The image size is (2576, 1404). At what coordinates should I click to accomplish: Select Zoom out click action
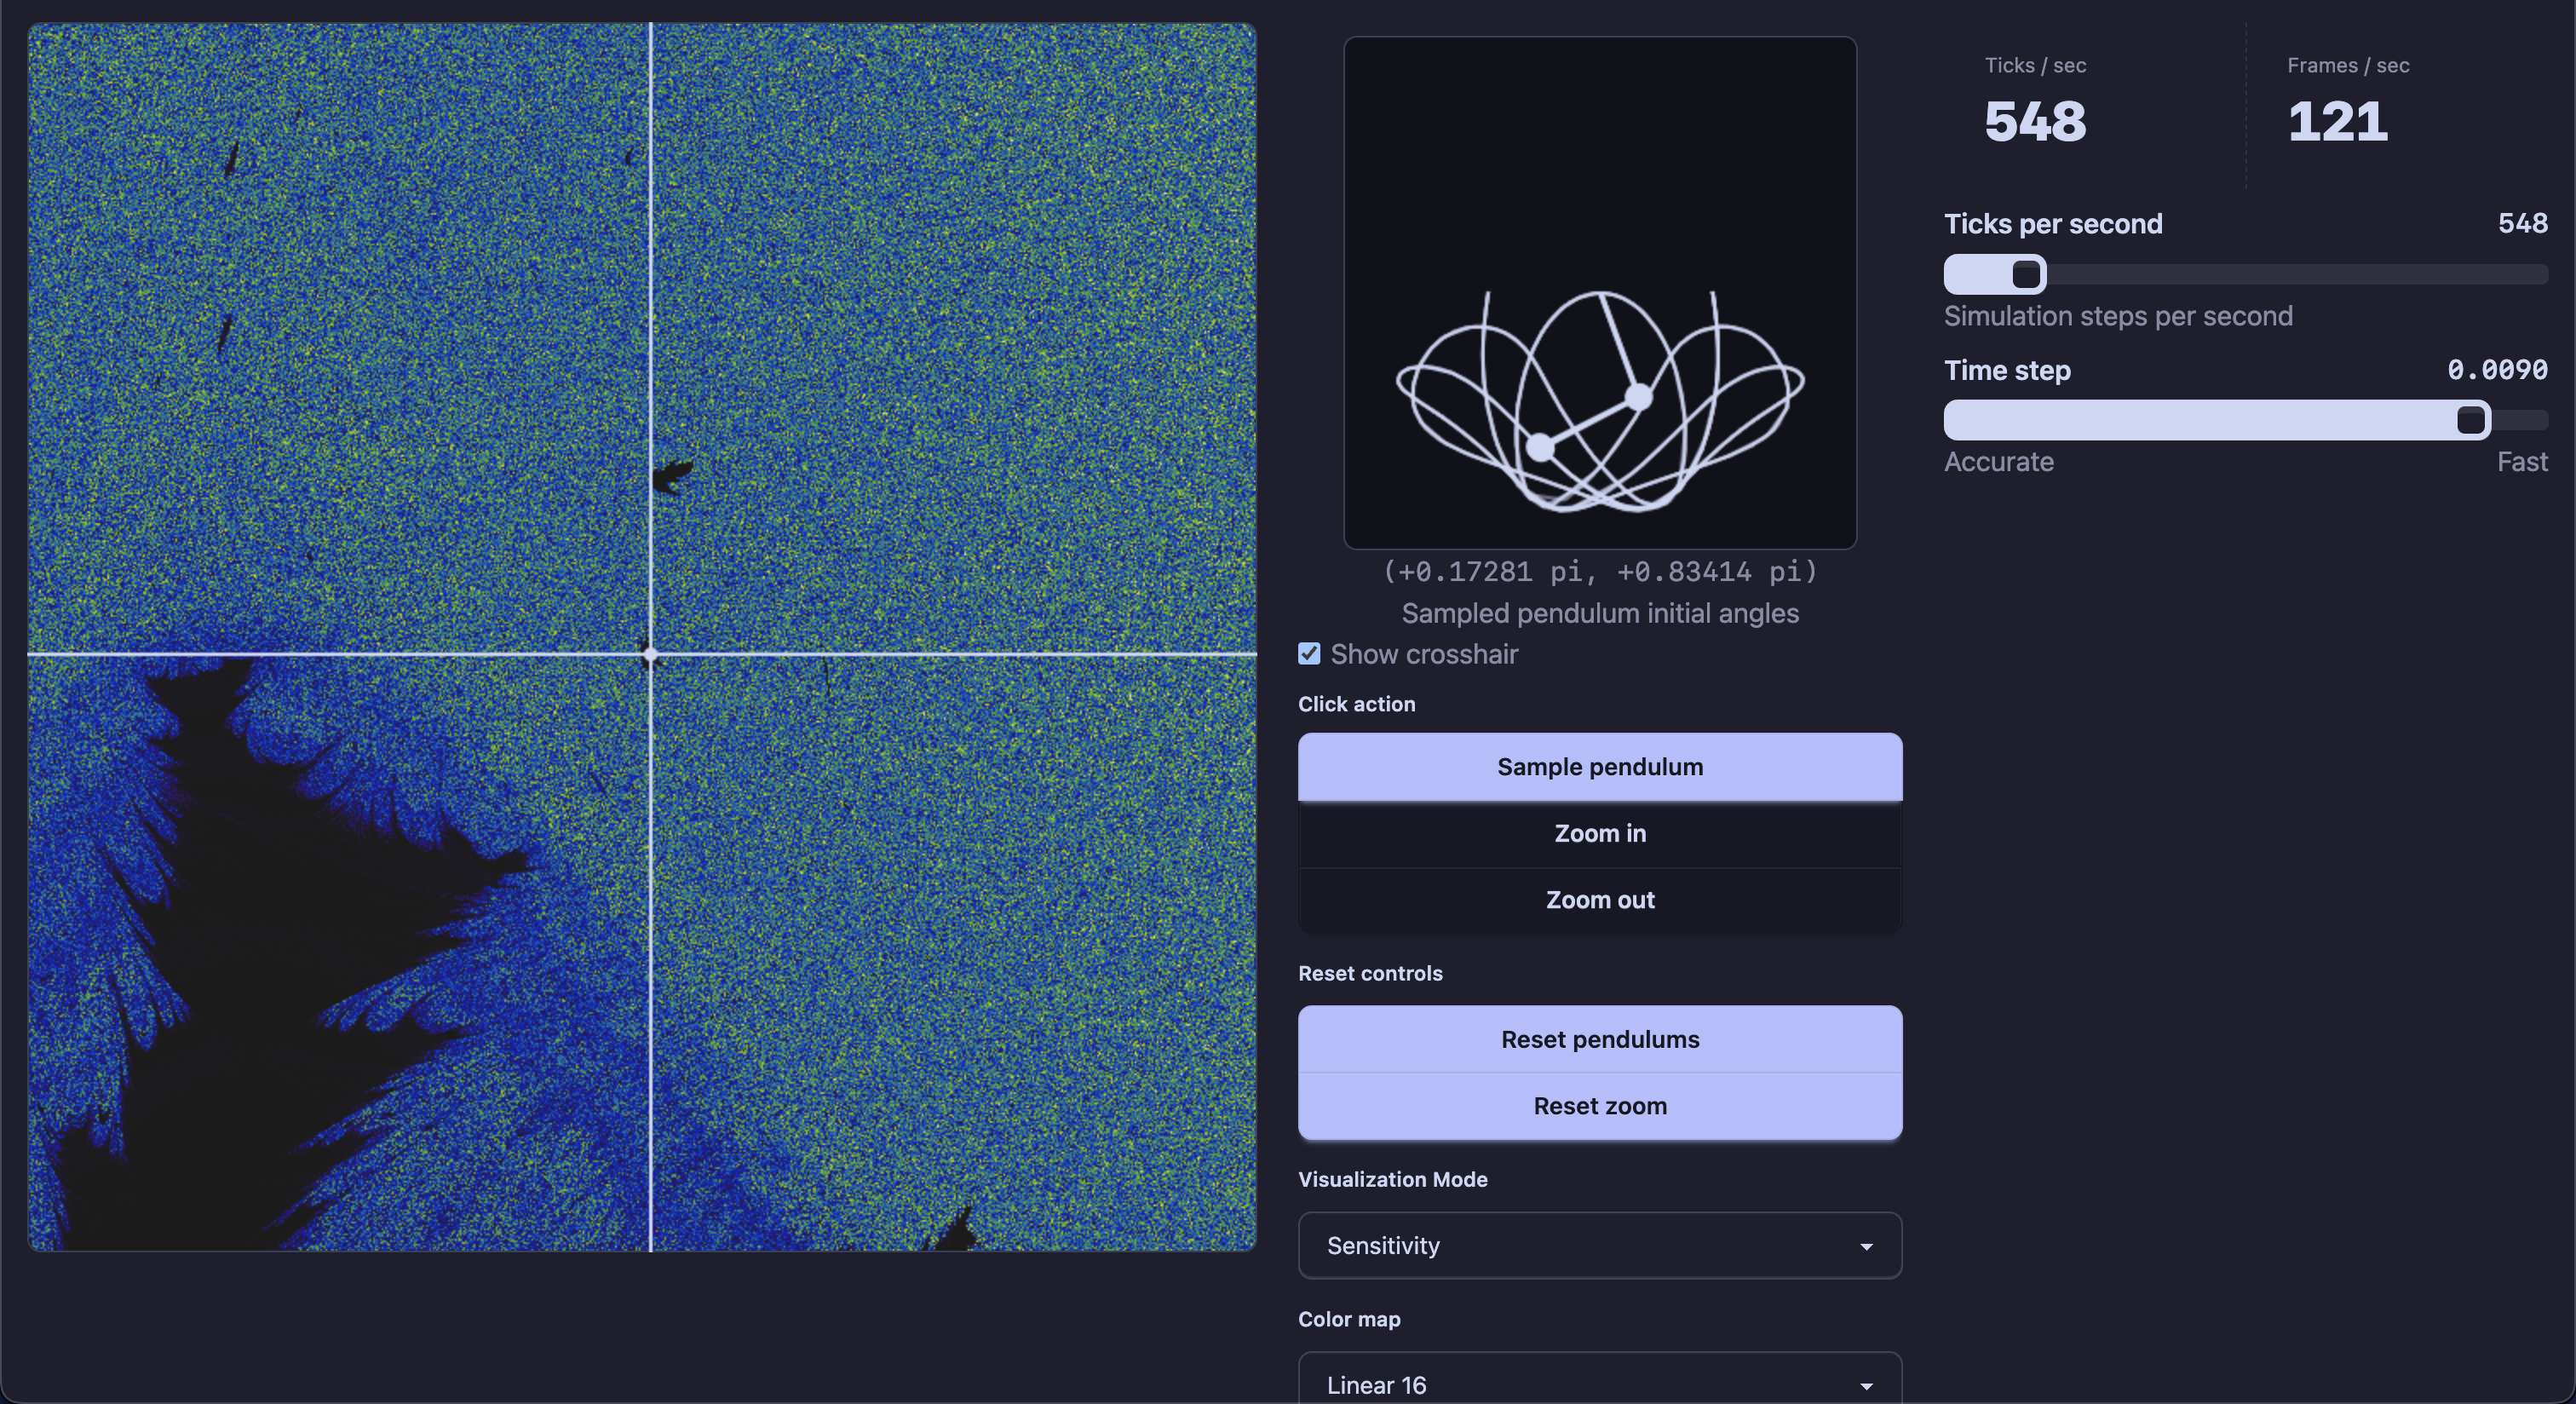[1599, 900]
